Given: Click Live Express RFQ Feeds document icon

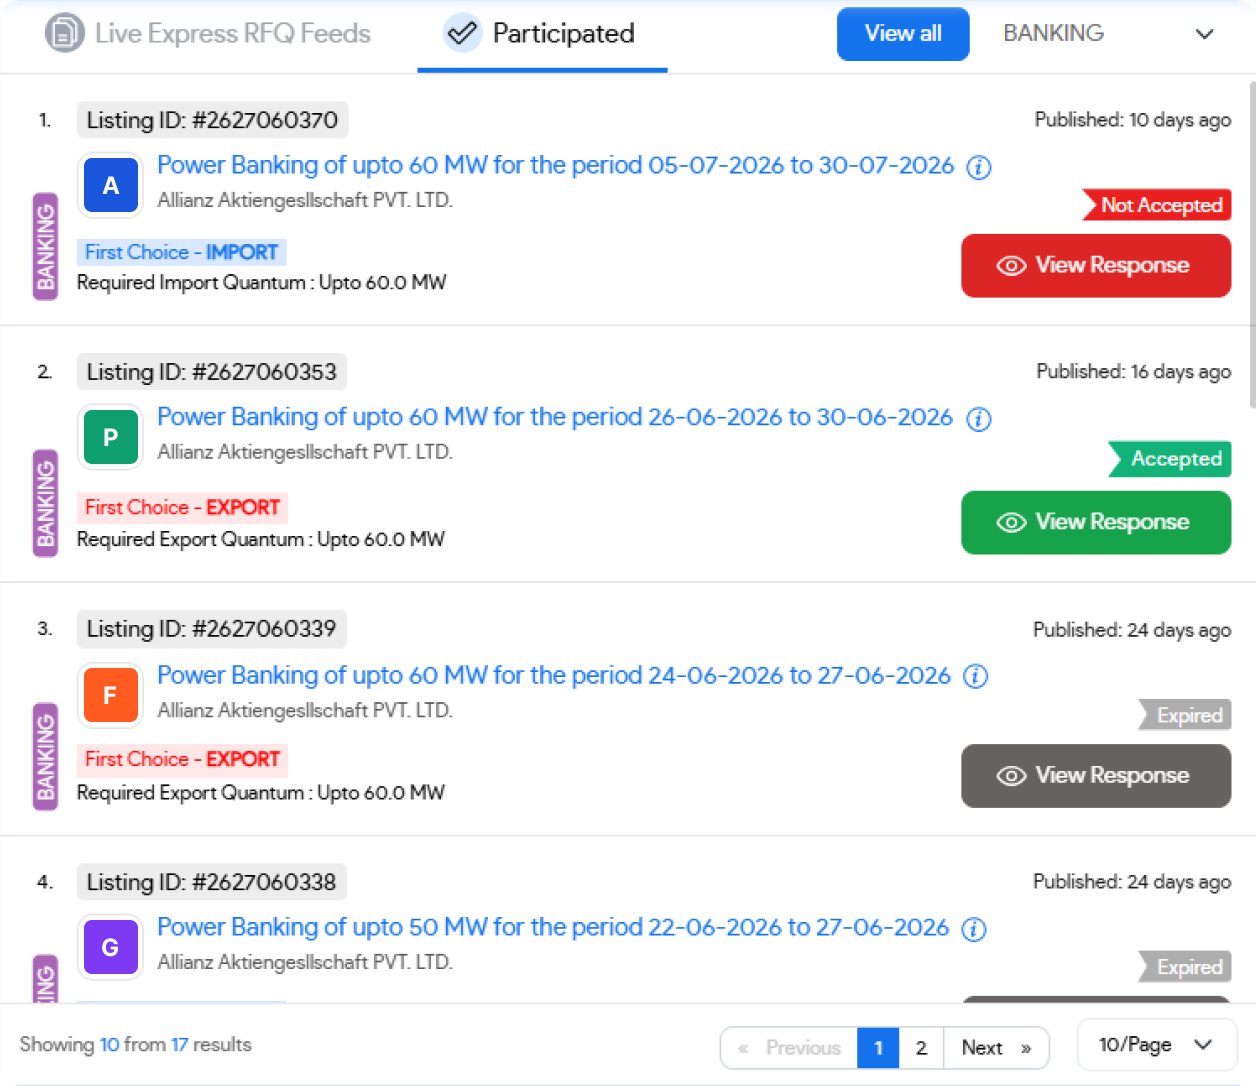Looking at the screenshot, I should 64,33.
